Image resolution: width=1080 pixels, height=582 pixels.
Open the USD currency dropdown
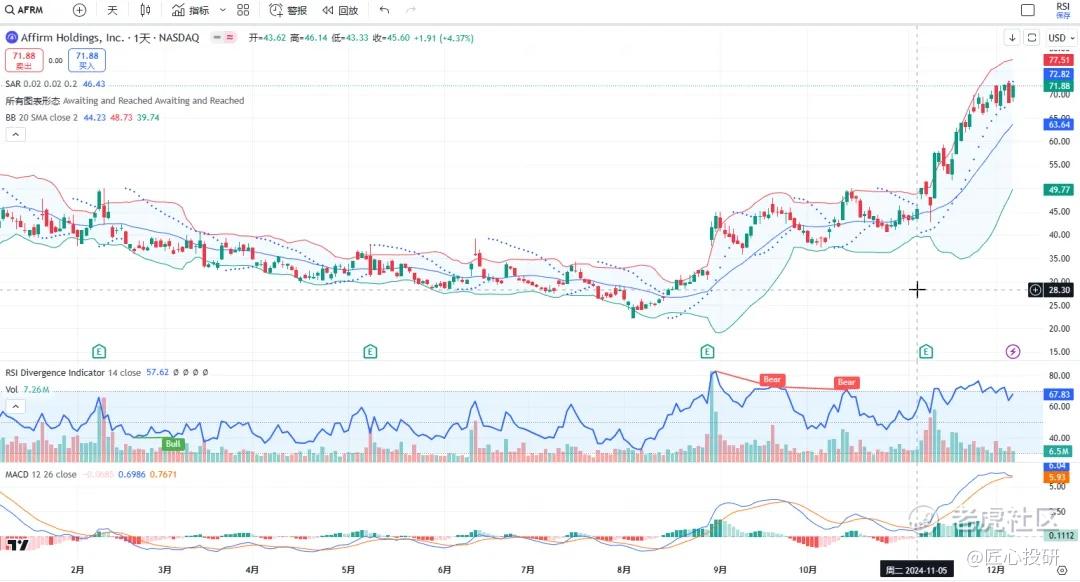click(x=1061, y=38)
